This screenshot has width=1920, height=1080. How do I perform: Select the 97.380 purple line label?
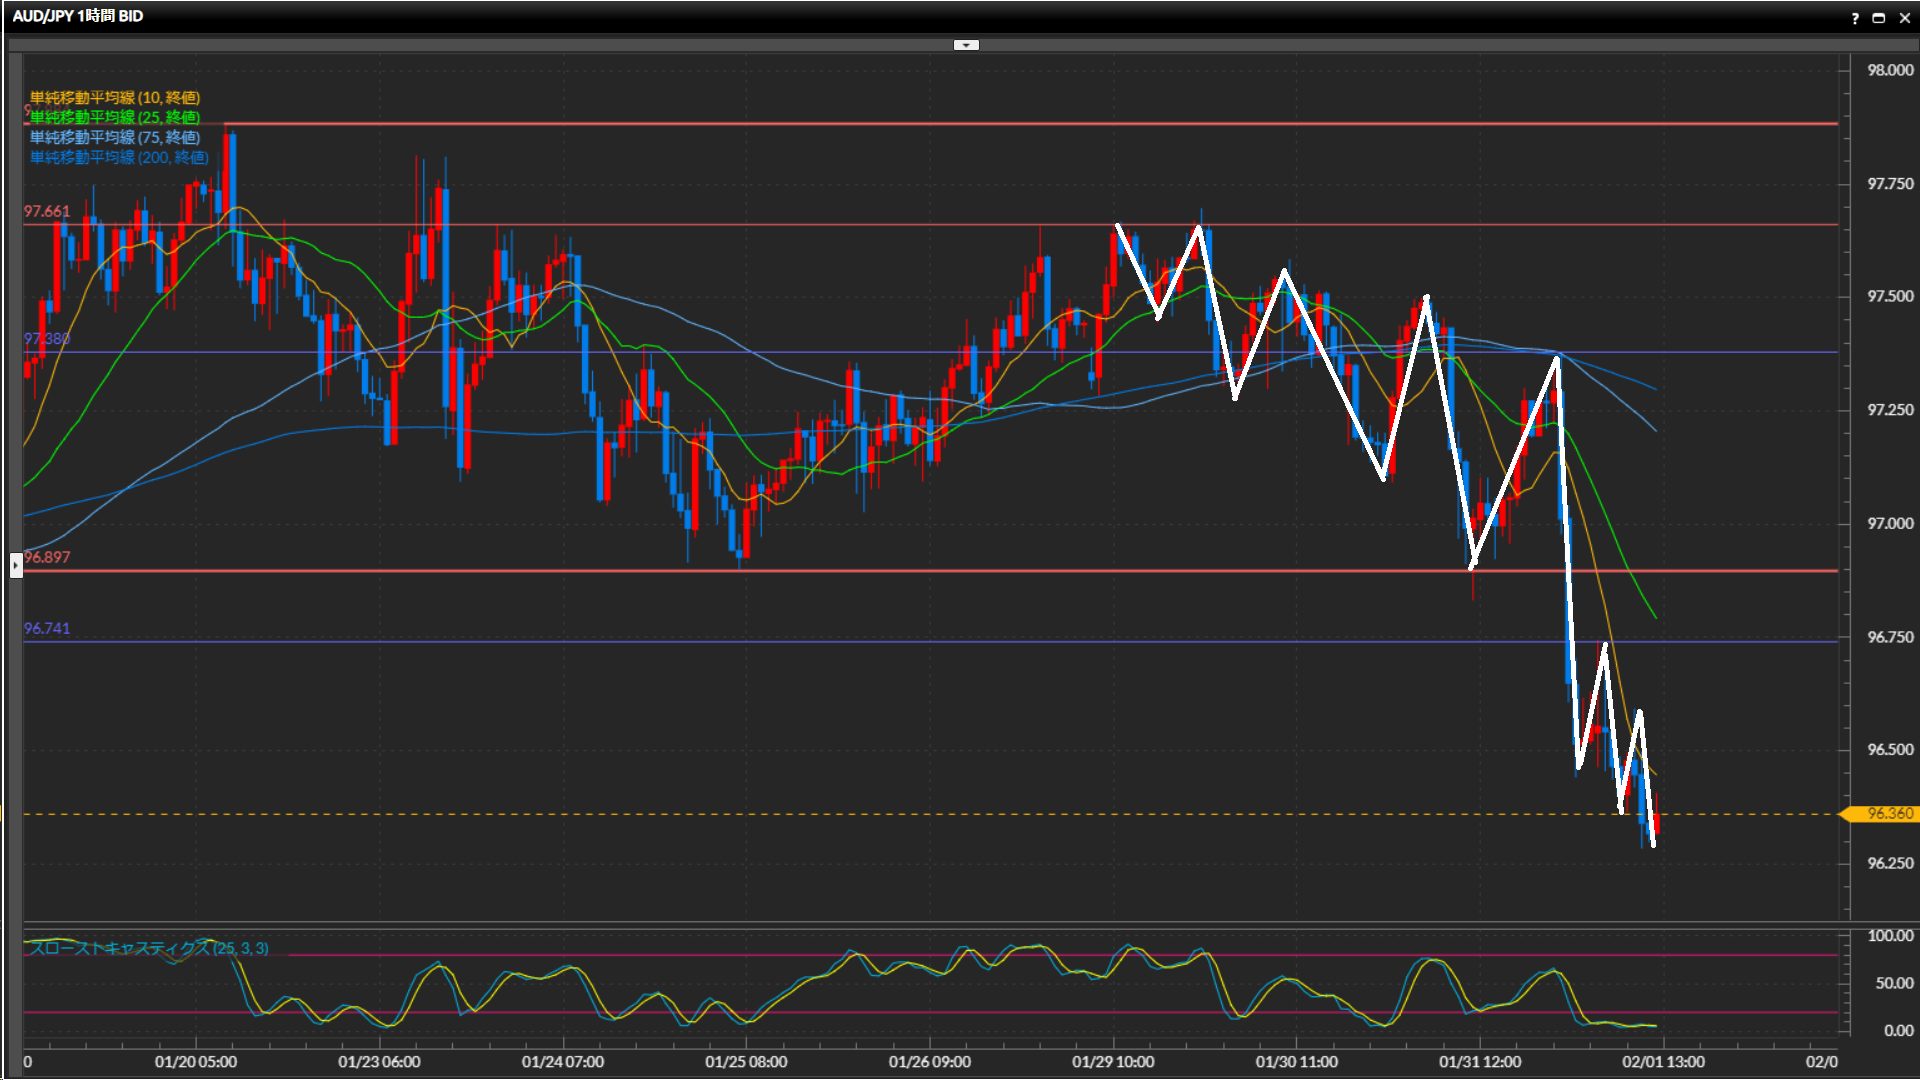pos(47,339)
